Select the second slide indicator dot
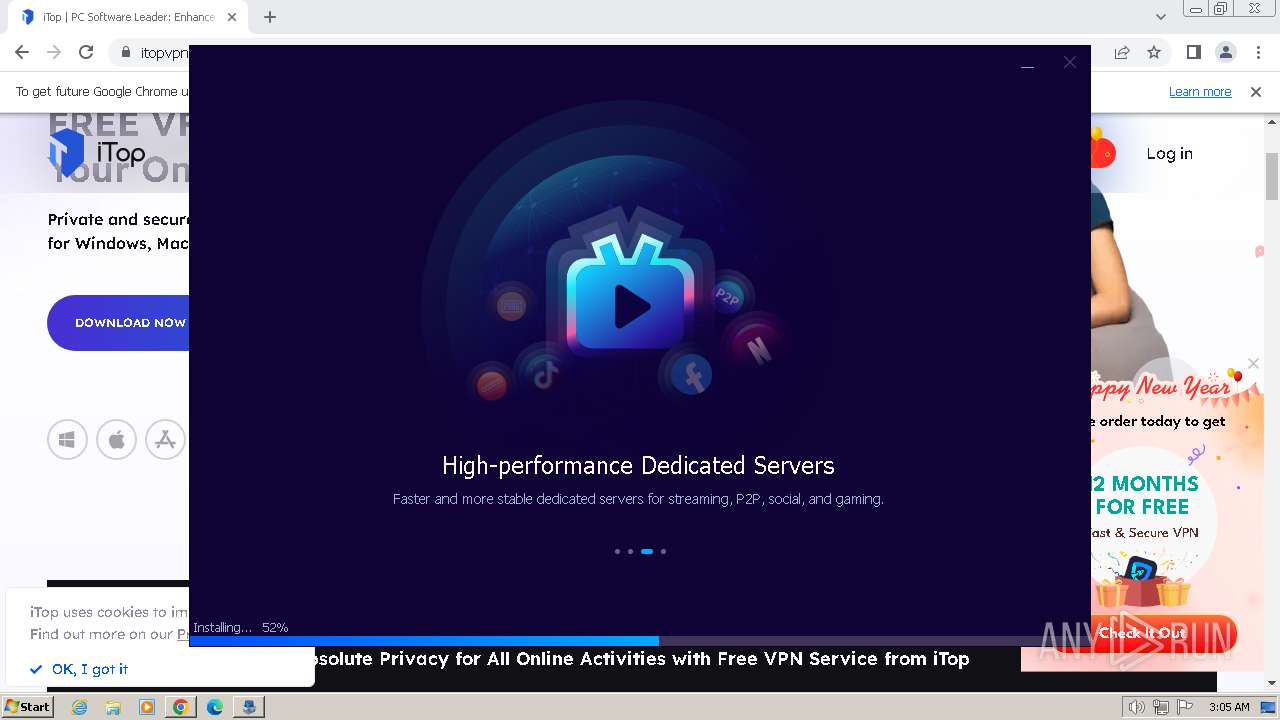This screenshot has height=720, width=1280. [630, 551]
